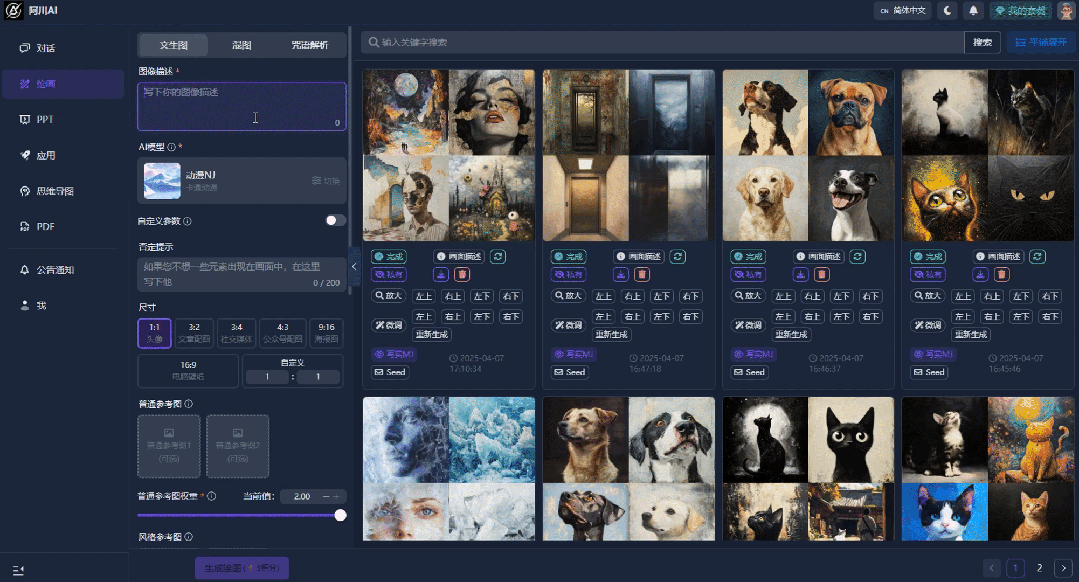The image size is (1079, 582).
Task: Toggle the 自定义参数 switch
Action: click(x=335, y=221)
